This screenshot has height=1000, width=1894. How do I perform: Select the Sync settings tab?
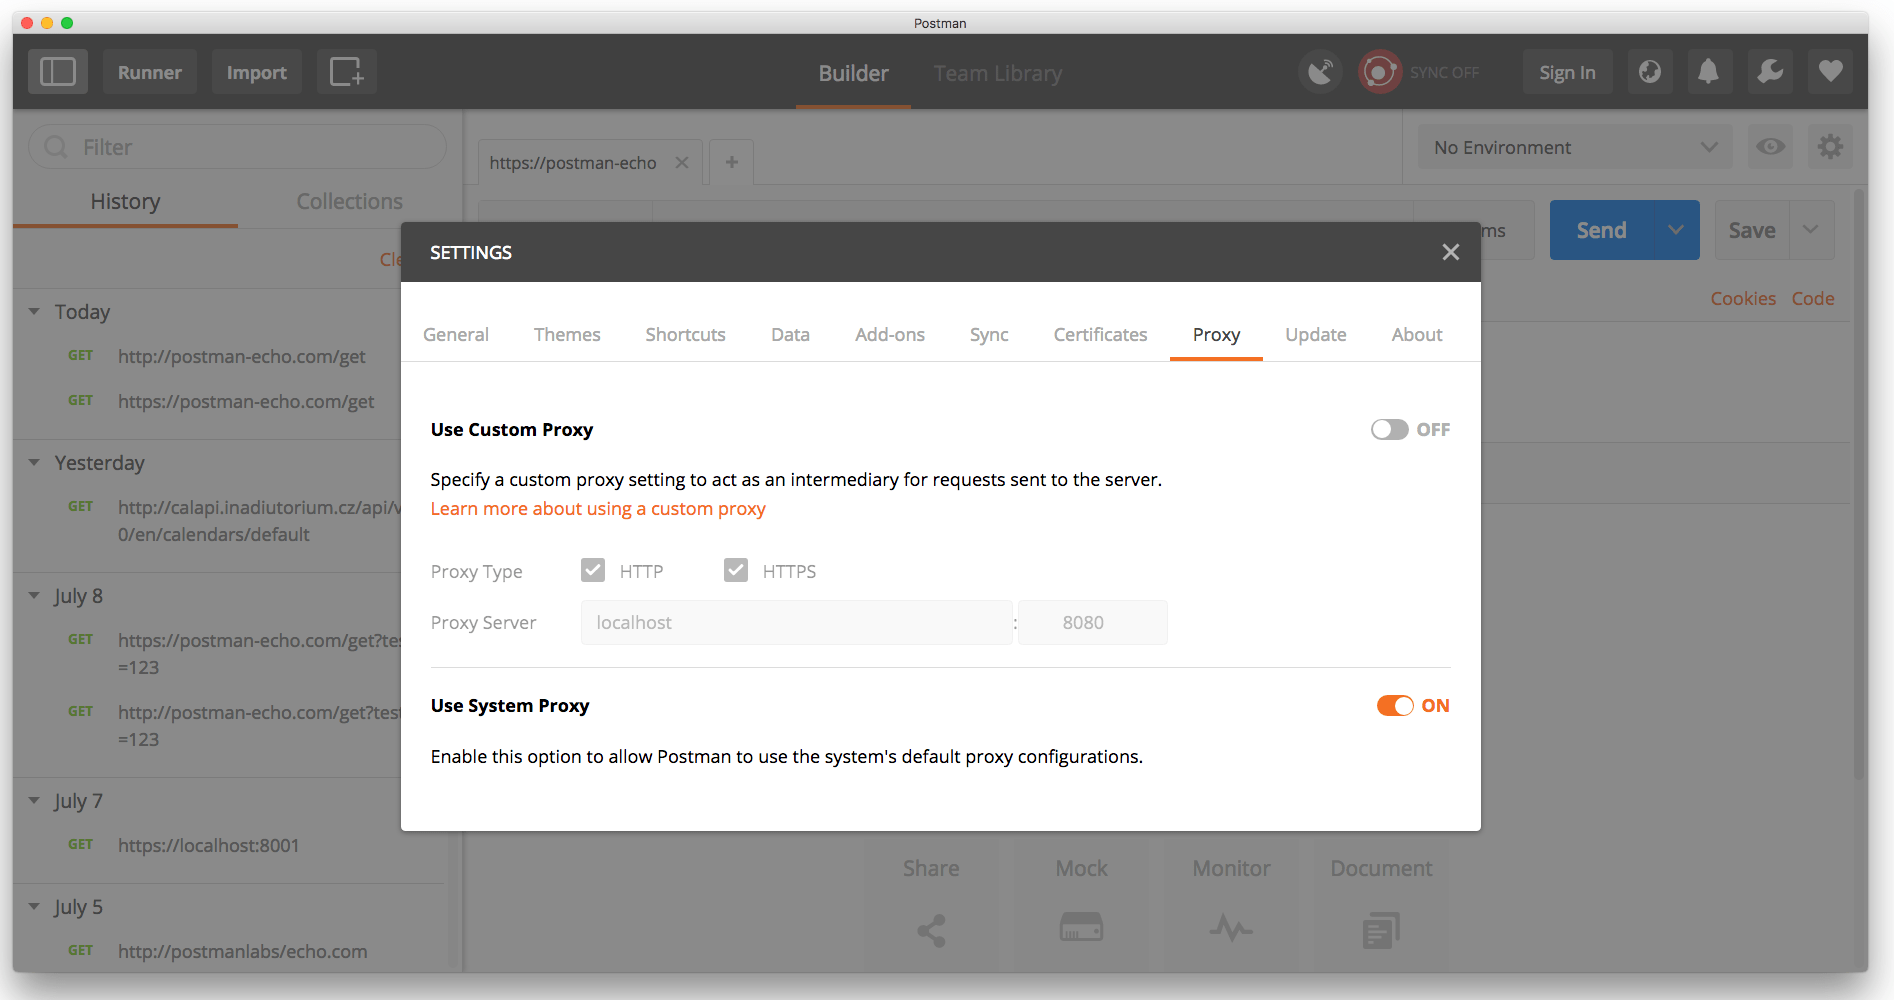pyautogui.click(x=989, y=334)
